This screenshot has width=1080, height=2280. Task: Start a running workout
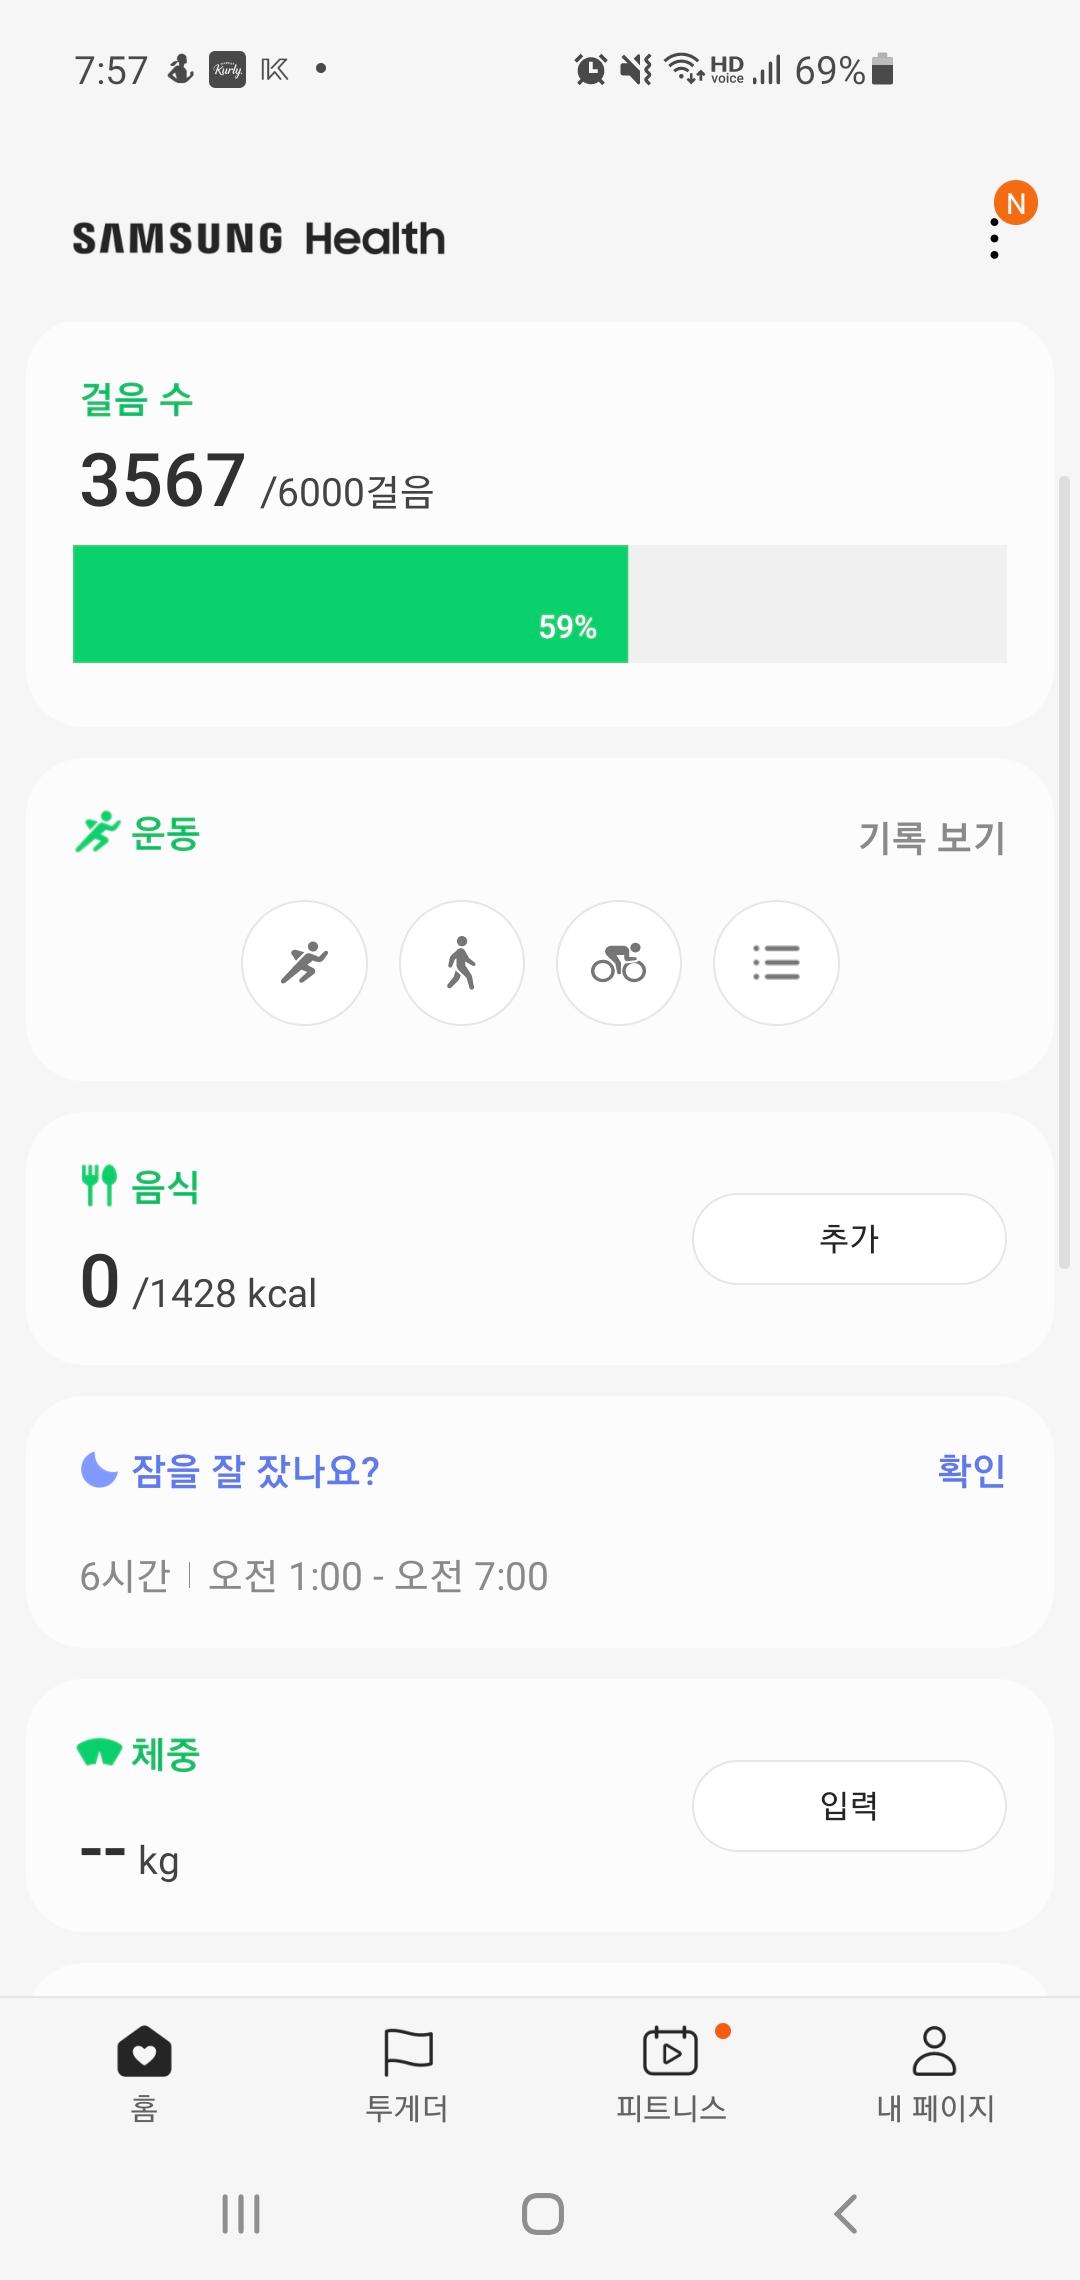[304, 963]
